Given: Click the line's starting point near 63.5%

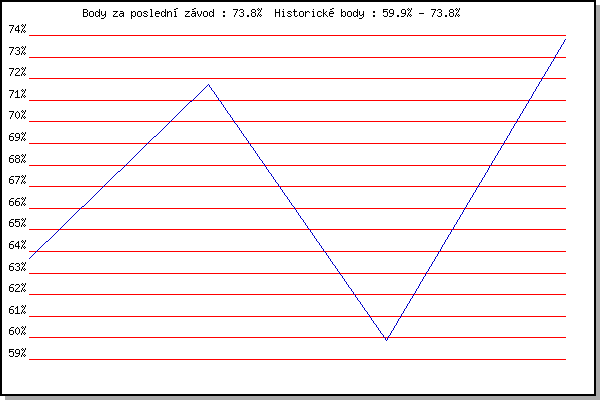Looking at the screenshot, I should pos(29,259).
